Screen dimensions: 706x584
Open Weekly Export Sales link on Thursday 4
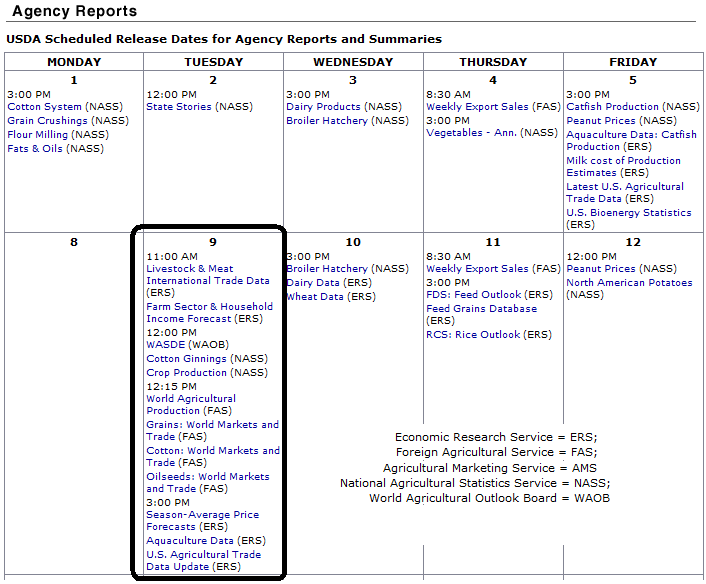click(x=477, y=107)
